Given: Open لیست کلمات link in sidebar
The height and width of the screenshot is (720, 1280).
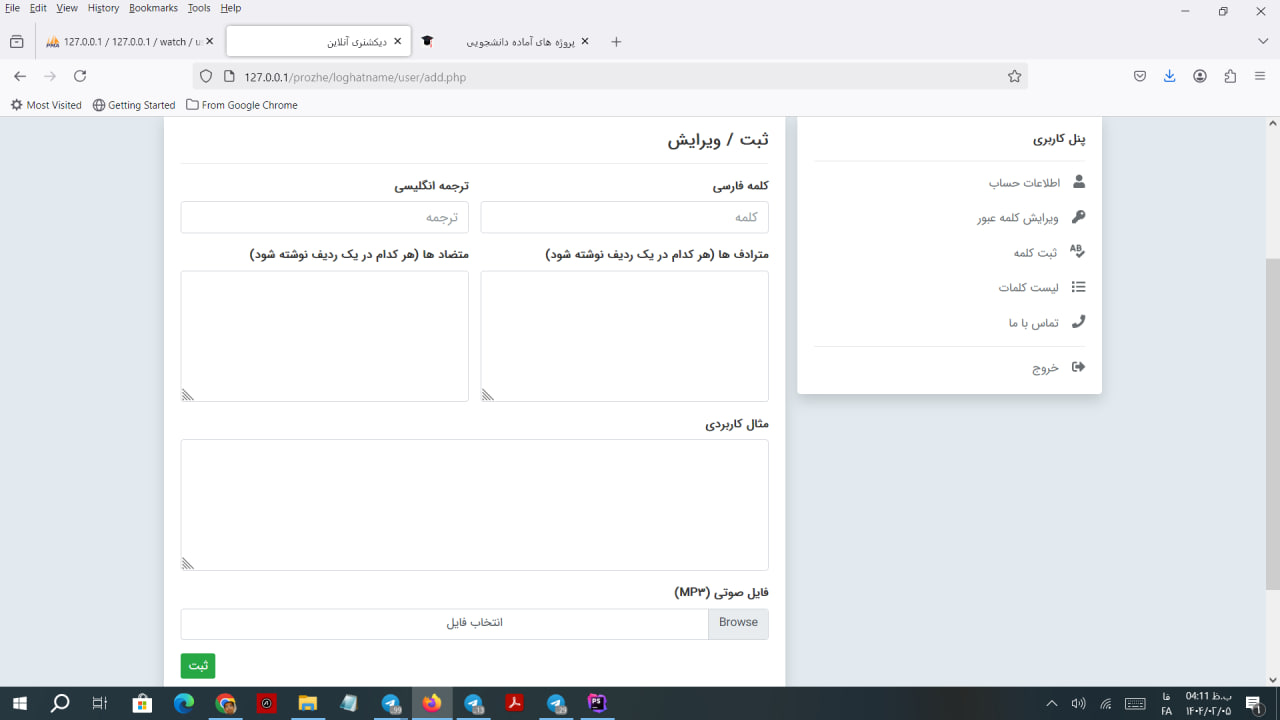Looking at the screenshot, I should (1028, 288).
